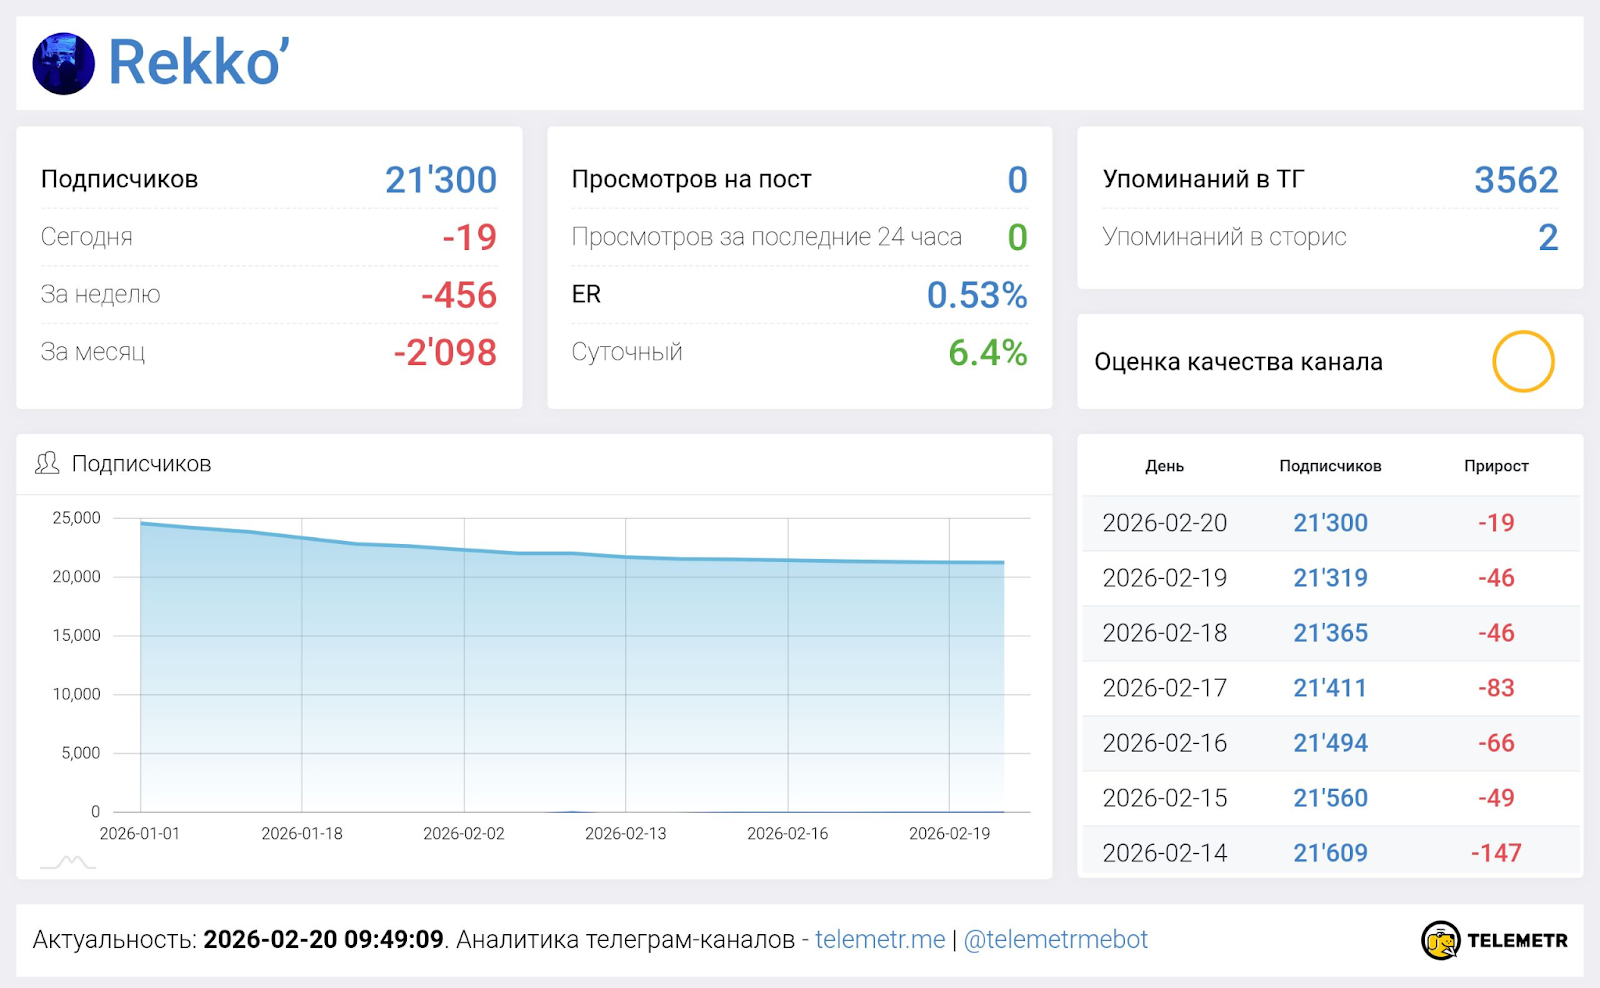The image size is (1600, 988).
Task: Click the 'Сегодня' label
Action: click(86, 237)
